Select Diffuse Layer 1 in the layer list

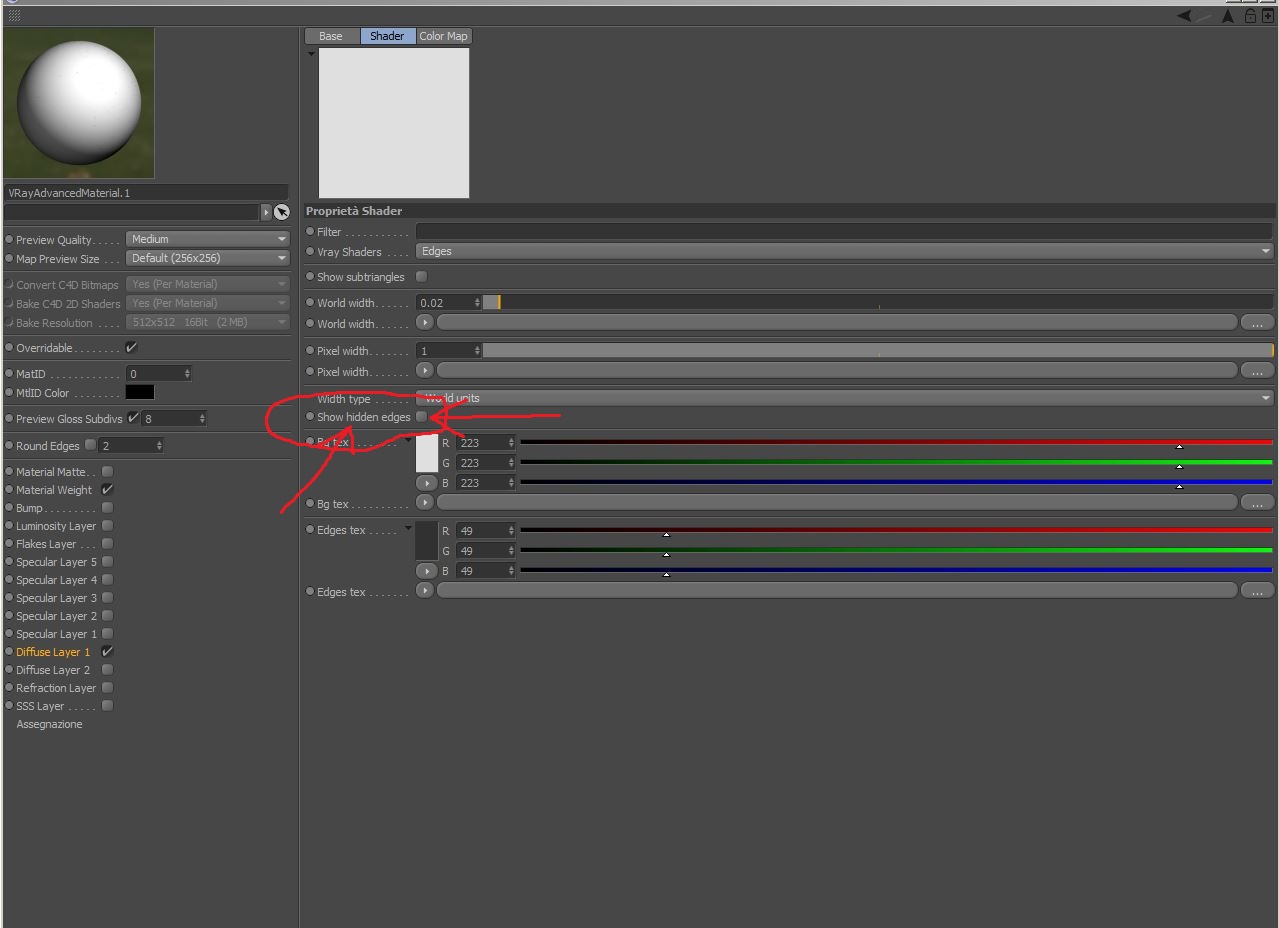[53, 651]
